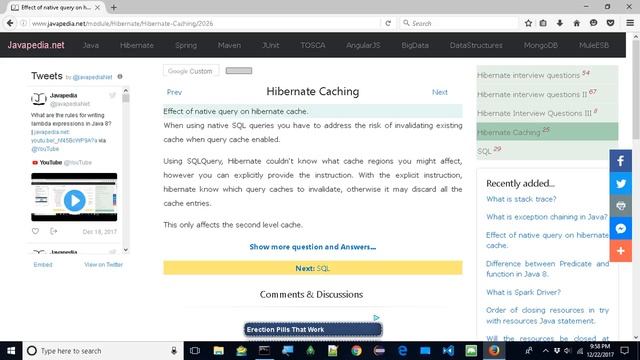Open the Firefox hamburger menu
Image resolution: width=640 pixels, height=360 pixels.
[x=630, y=23]
